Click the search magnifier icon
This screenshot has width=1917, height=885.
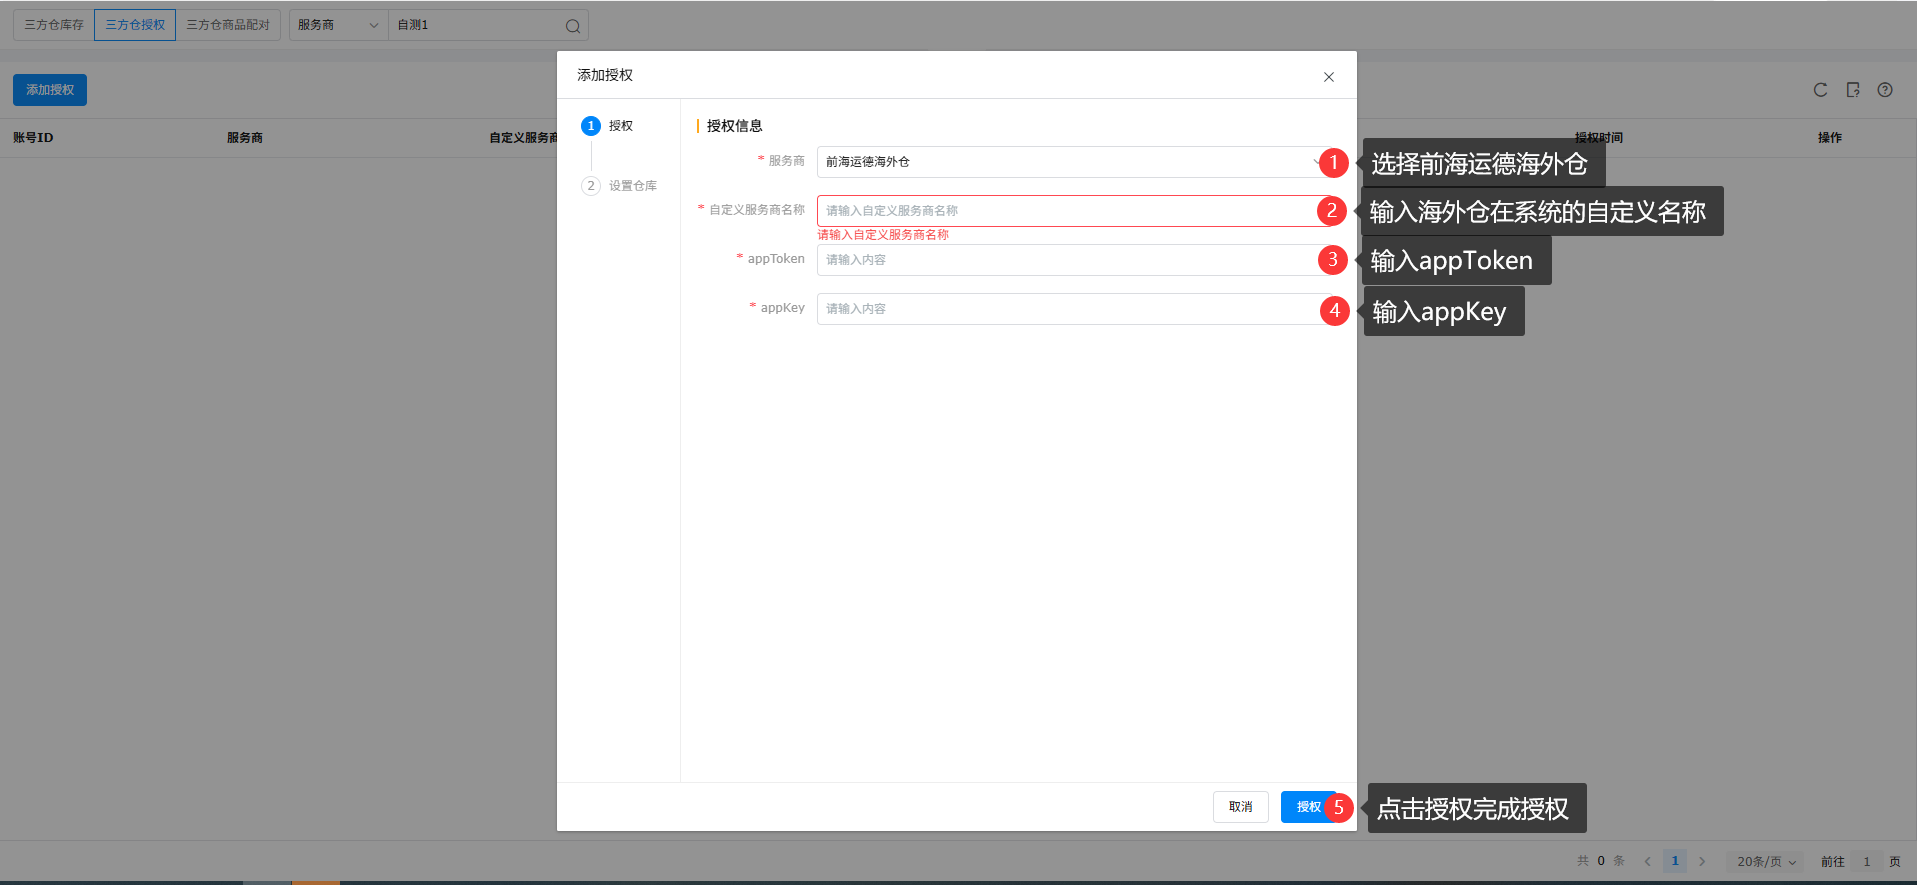tap(572, 26)
